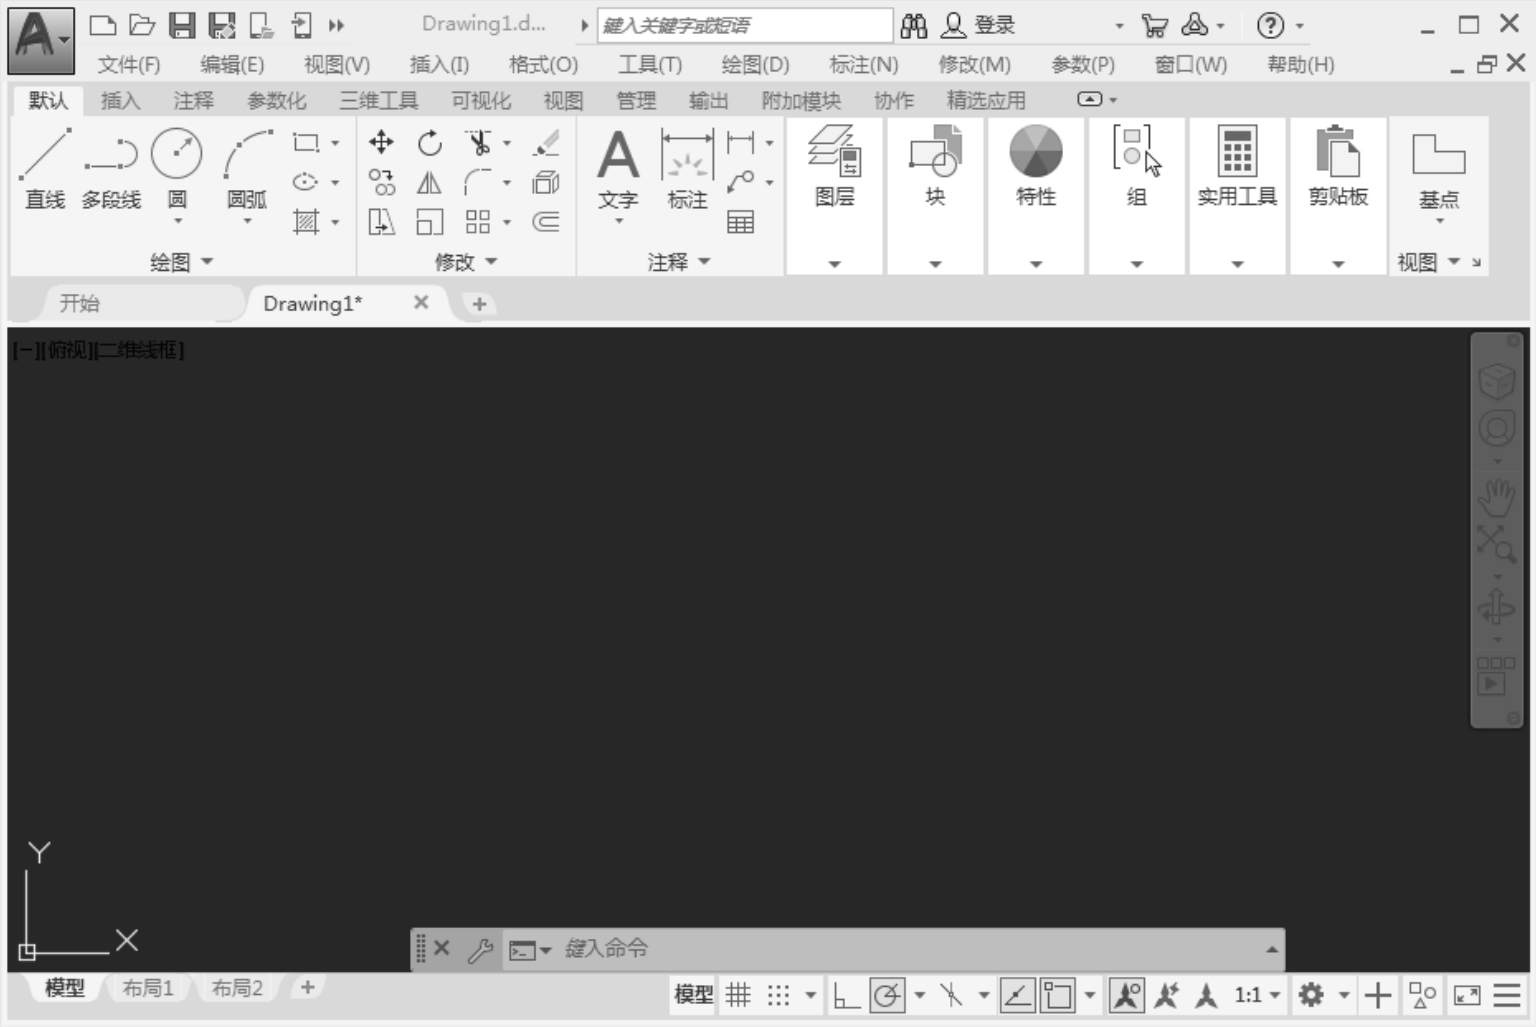Open the 1:1 annotation scale dropdown

[x=1257, y=995]
